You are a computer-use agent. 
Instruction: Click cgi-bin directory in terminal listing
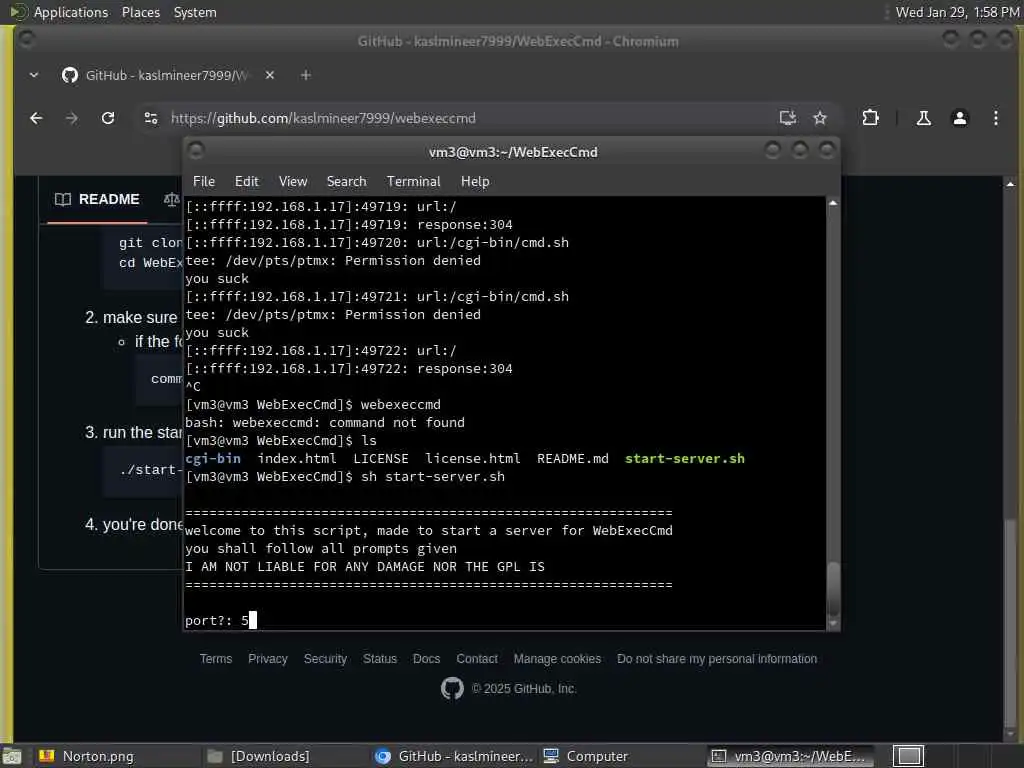[x=213, y=458]
